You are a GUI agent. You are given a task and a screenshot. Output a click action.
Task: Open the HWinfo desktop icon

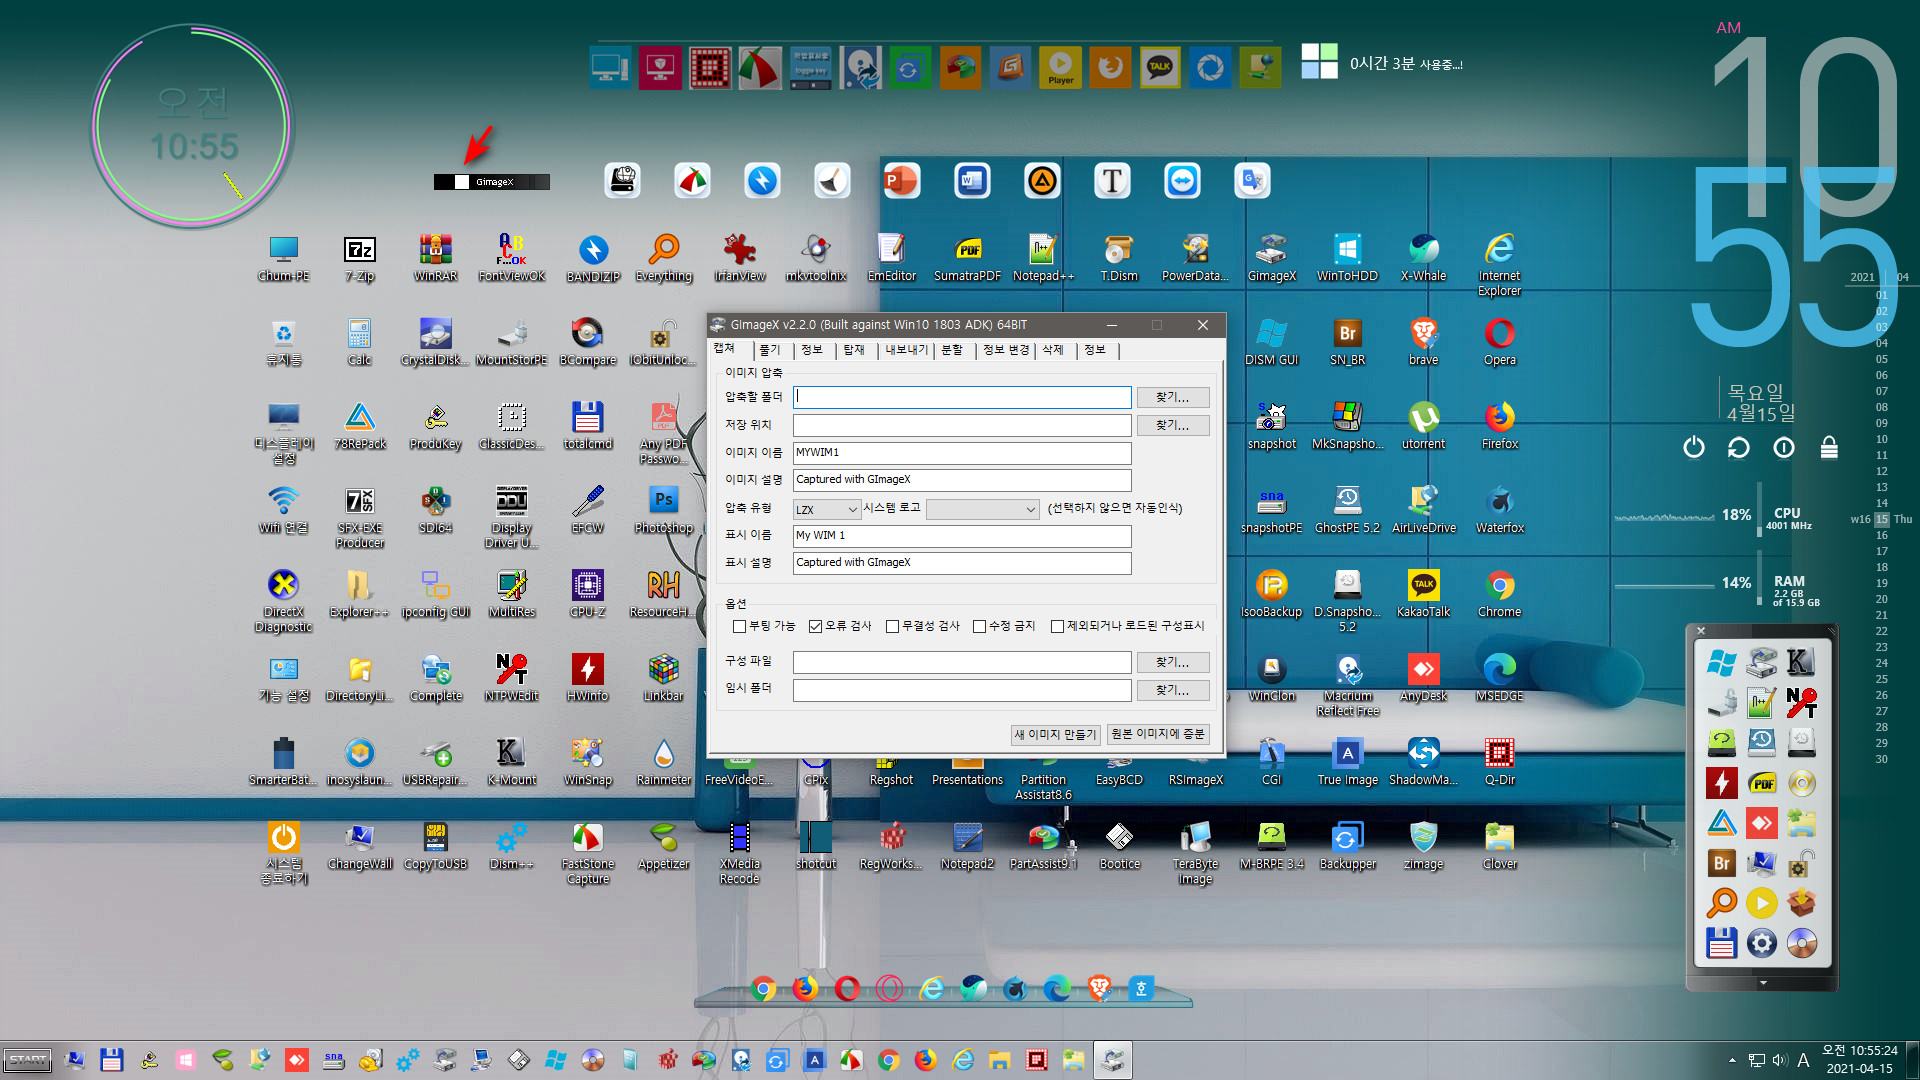[x=588, y=678]
